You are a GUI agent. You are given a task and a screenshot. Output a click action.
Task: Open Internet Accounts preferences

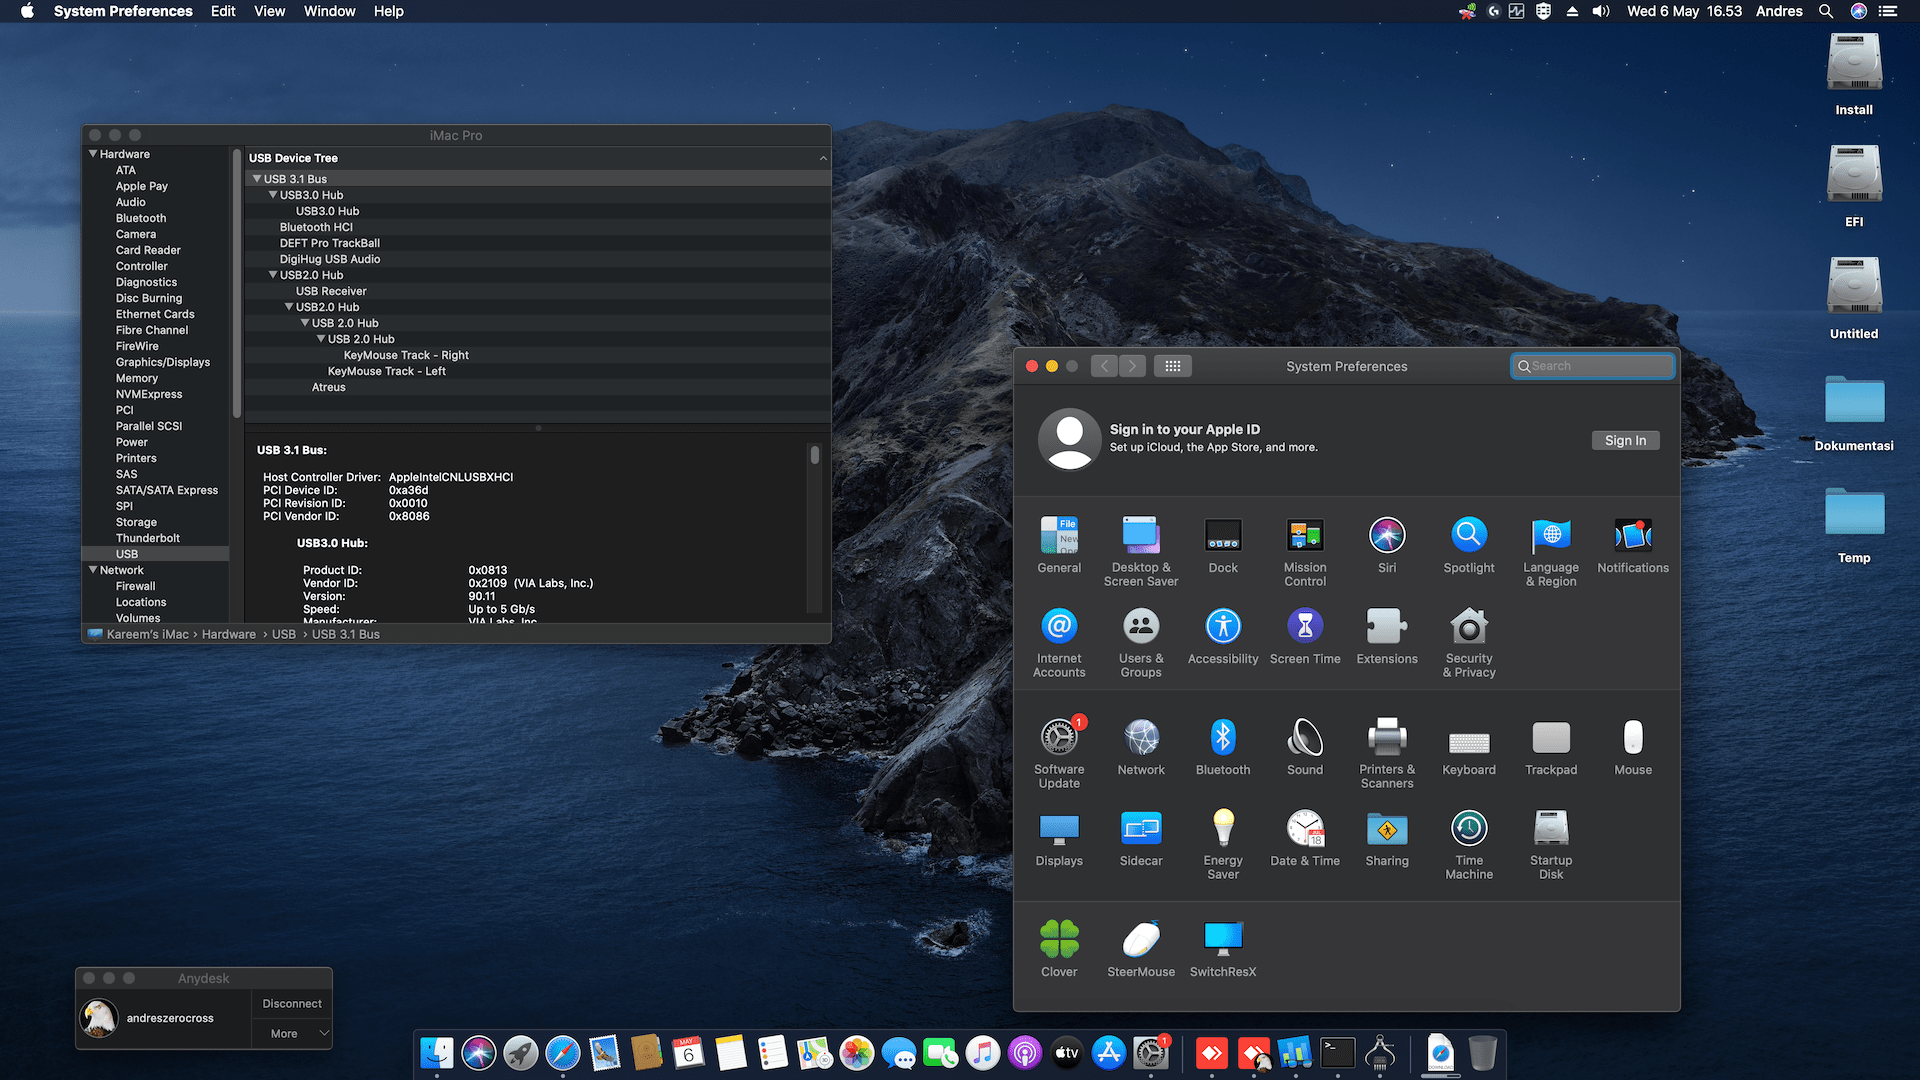[1059, 642]
